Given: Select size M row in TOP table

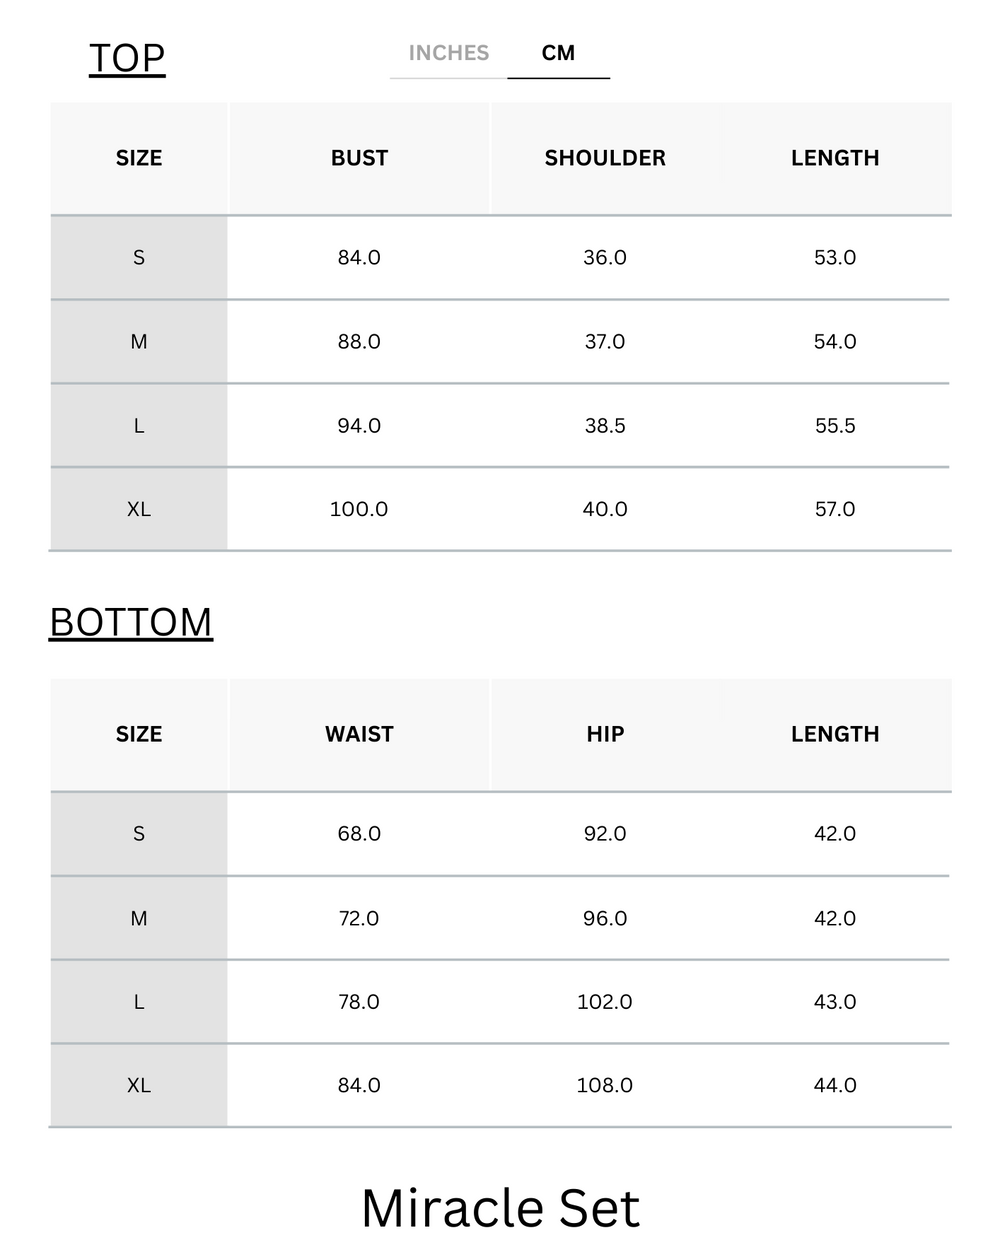Looking at the screenshot, I should (139, 342).
